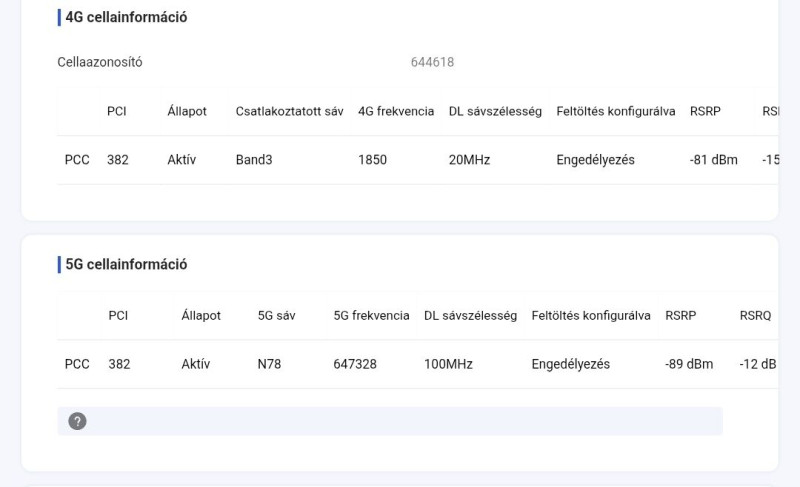This screenshot has width=800, height=487.
Task: Select the -89 dBm RSRP value
Action: tap(689, 364)
